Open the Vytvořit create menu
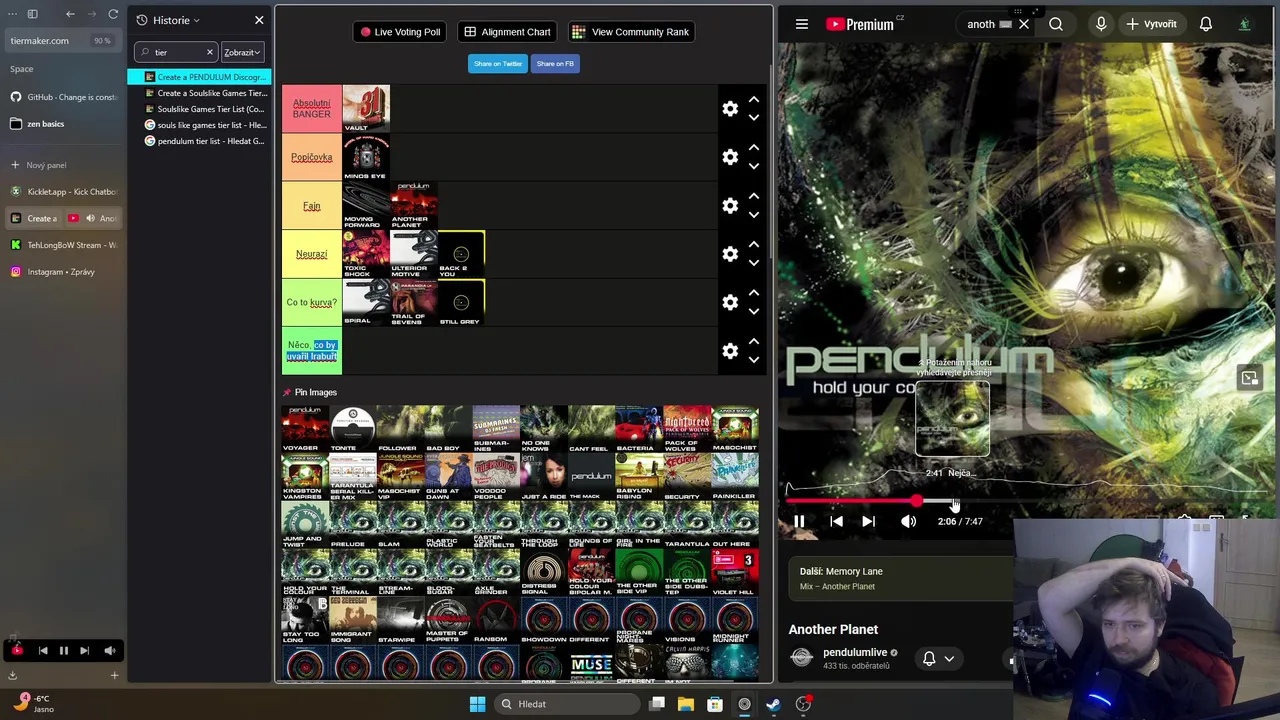 click(x=1150, y=24)
